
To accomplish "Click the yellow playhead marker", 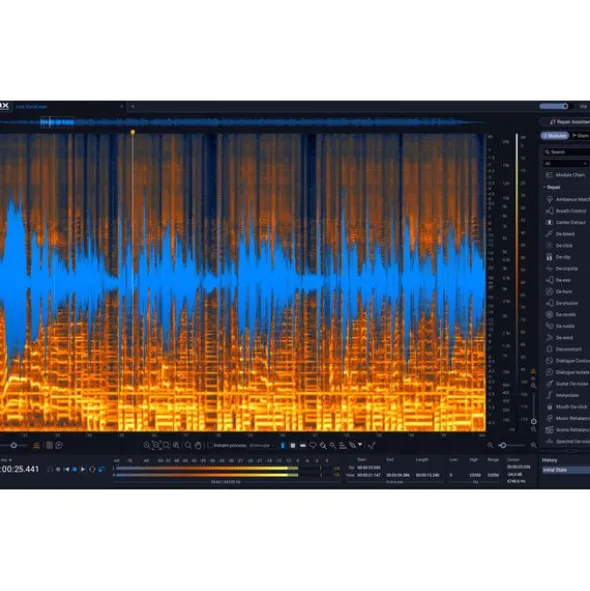I will (x=133, y=132).
